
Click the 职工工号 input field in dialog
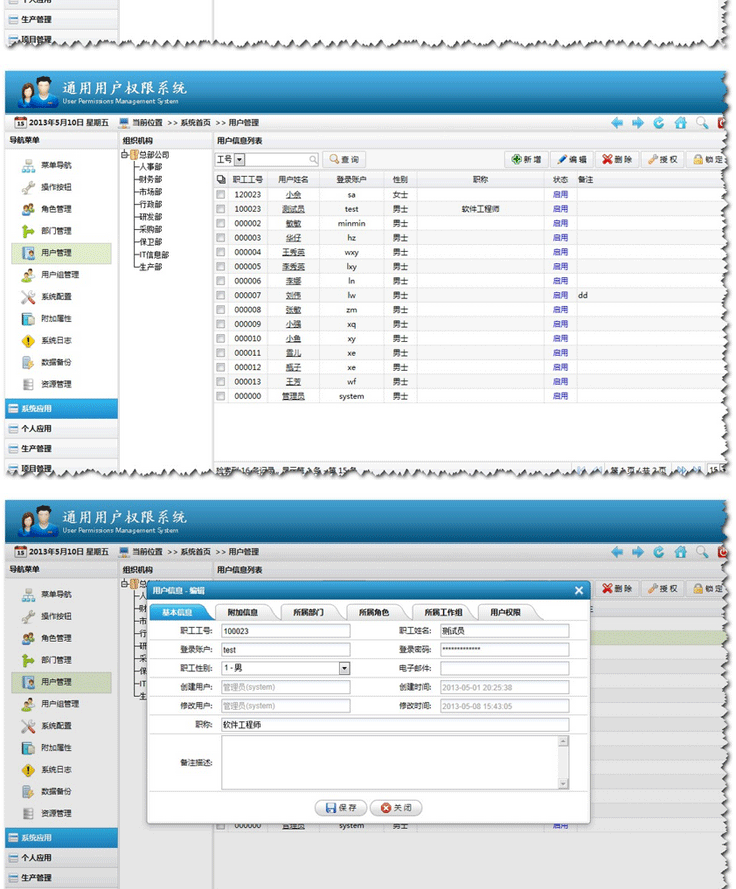(286, 631)
